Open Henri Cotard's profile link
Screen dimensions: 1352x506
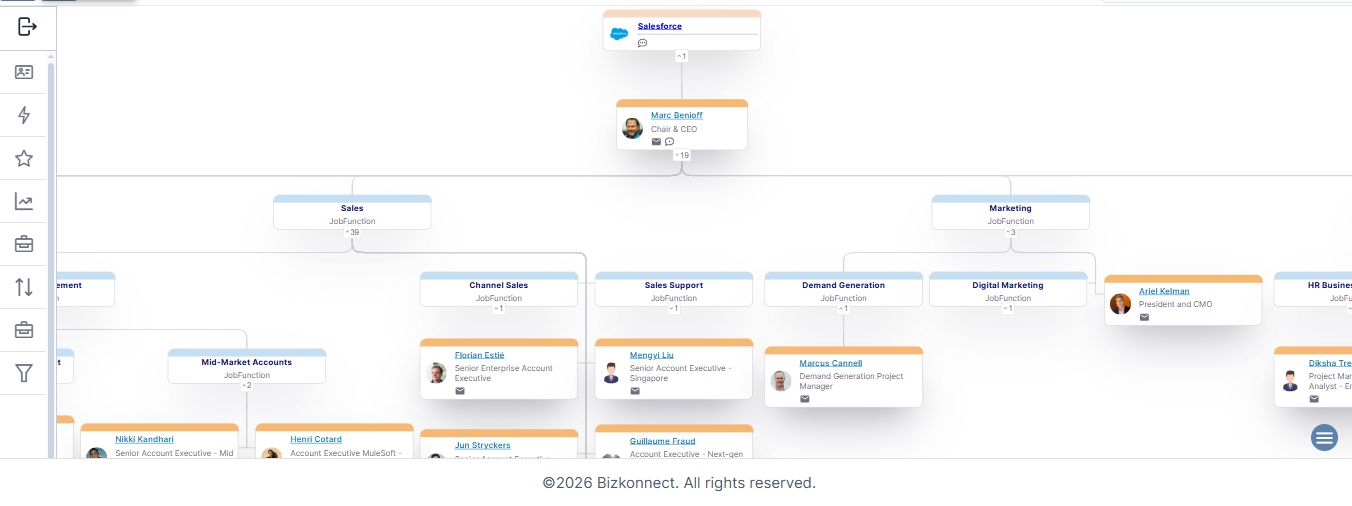tap(316, 439)
